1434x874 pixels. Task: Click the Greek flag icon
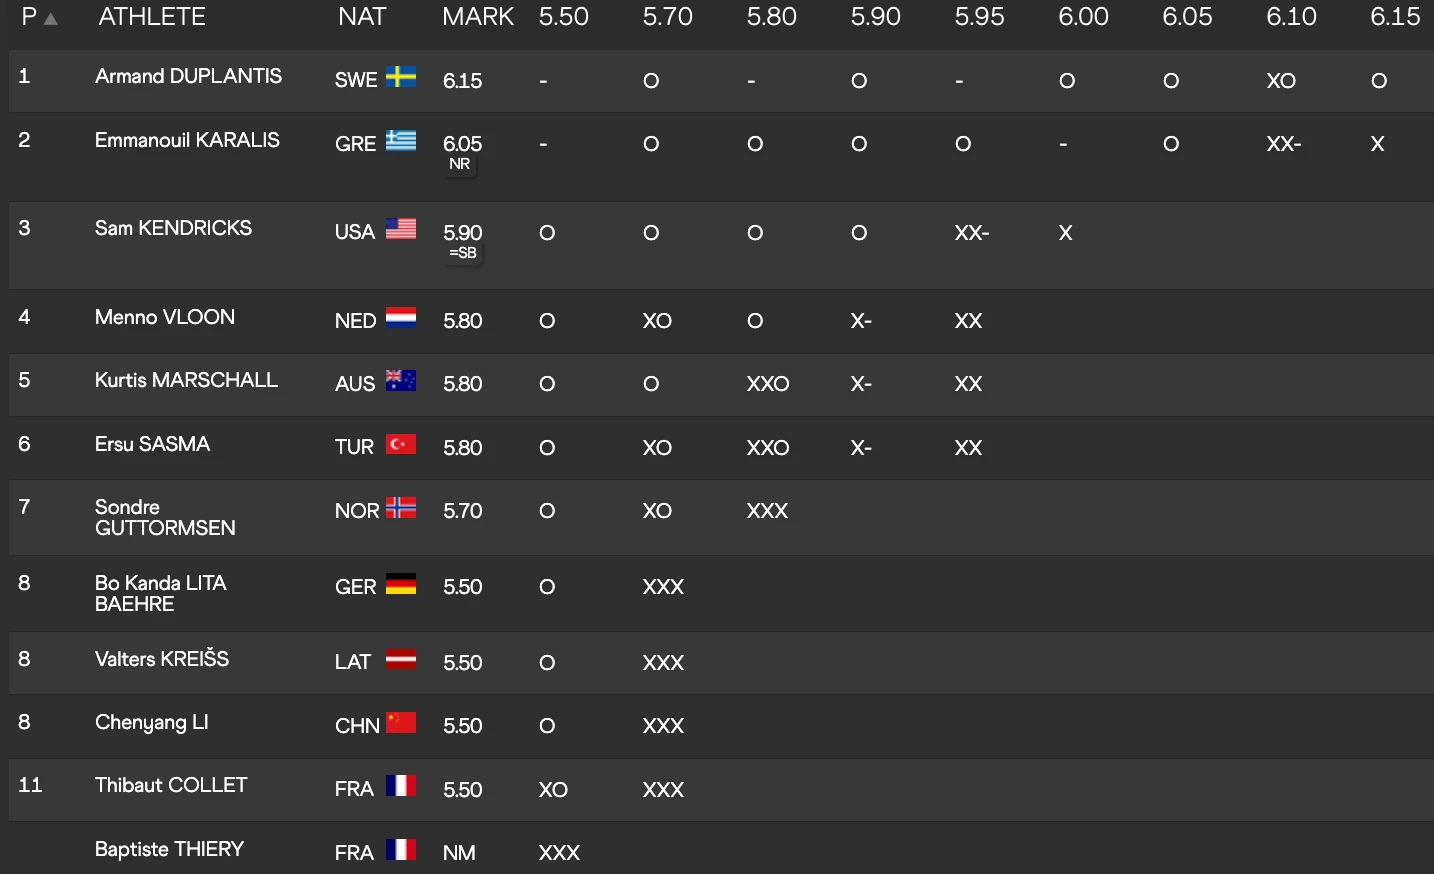(401, 141)
